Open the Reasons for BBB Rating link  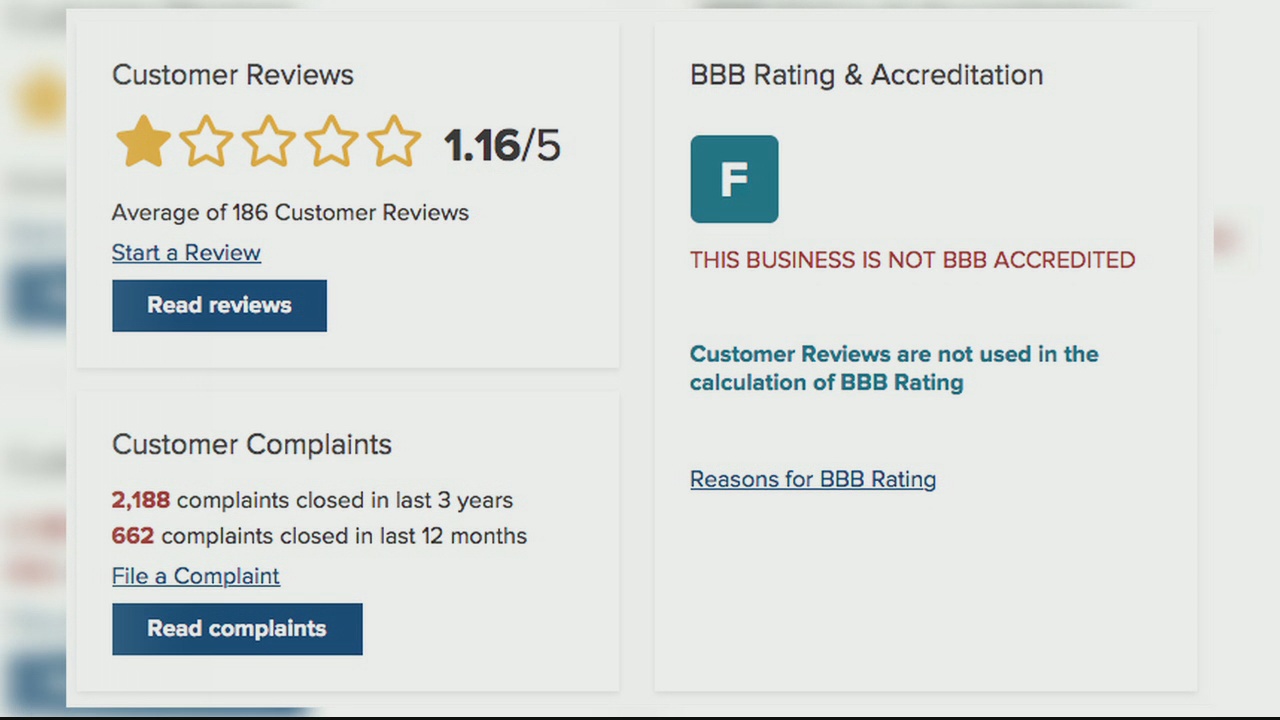(x=813, y=479)
